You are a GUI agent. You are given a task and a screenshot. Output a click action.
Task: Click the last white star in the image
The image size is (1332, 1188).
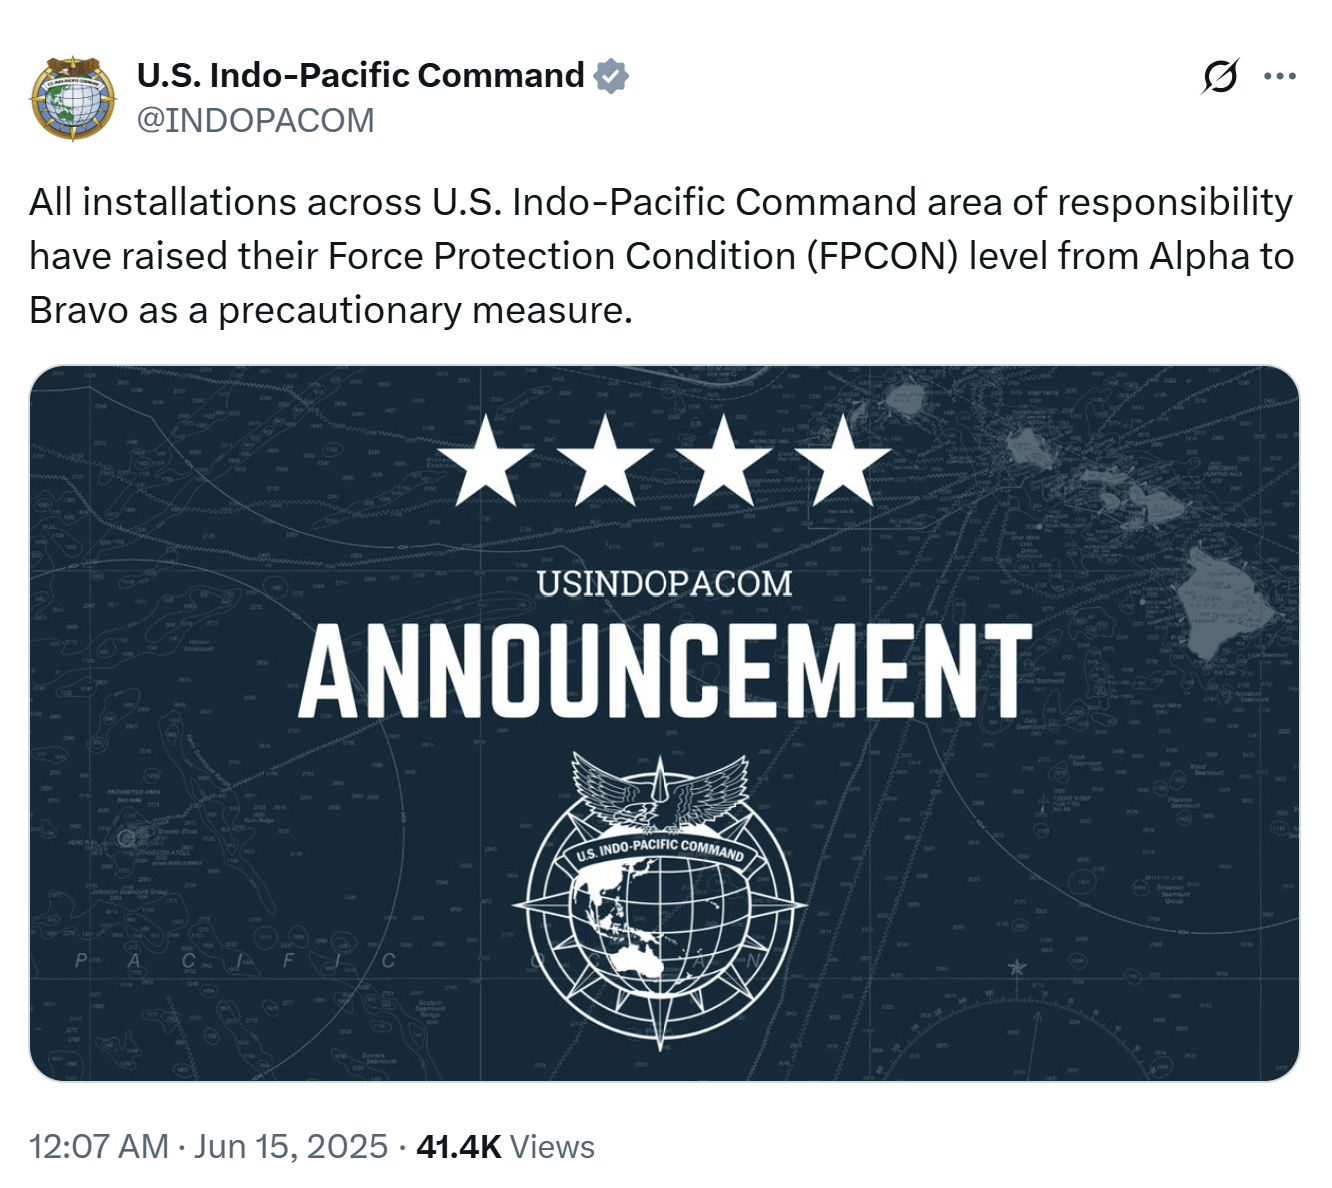[x=844, y=461]
